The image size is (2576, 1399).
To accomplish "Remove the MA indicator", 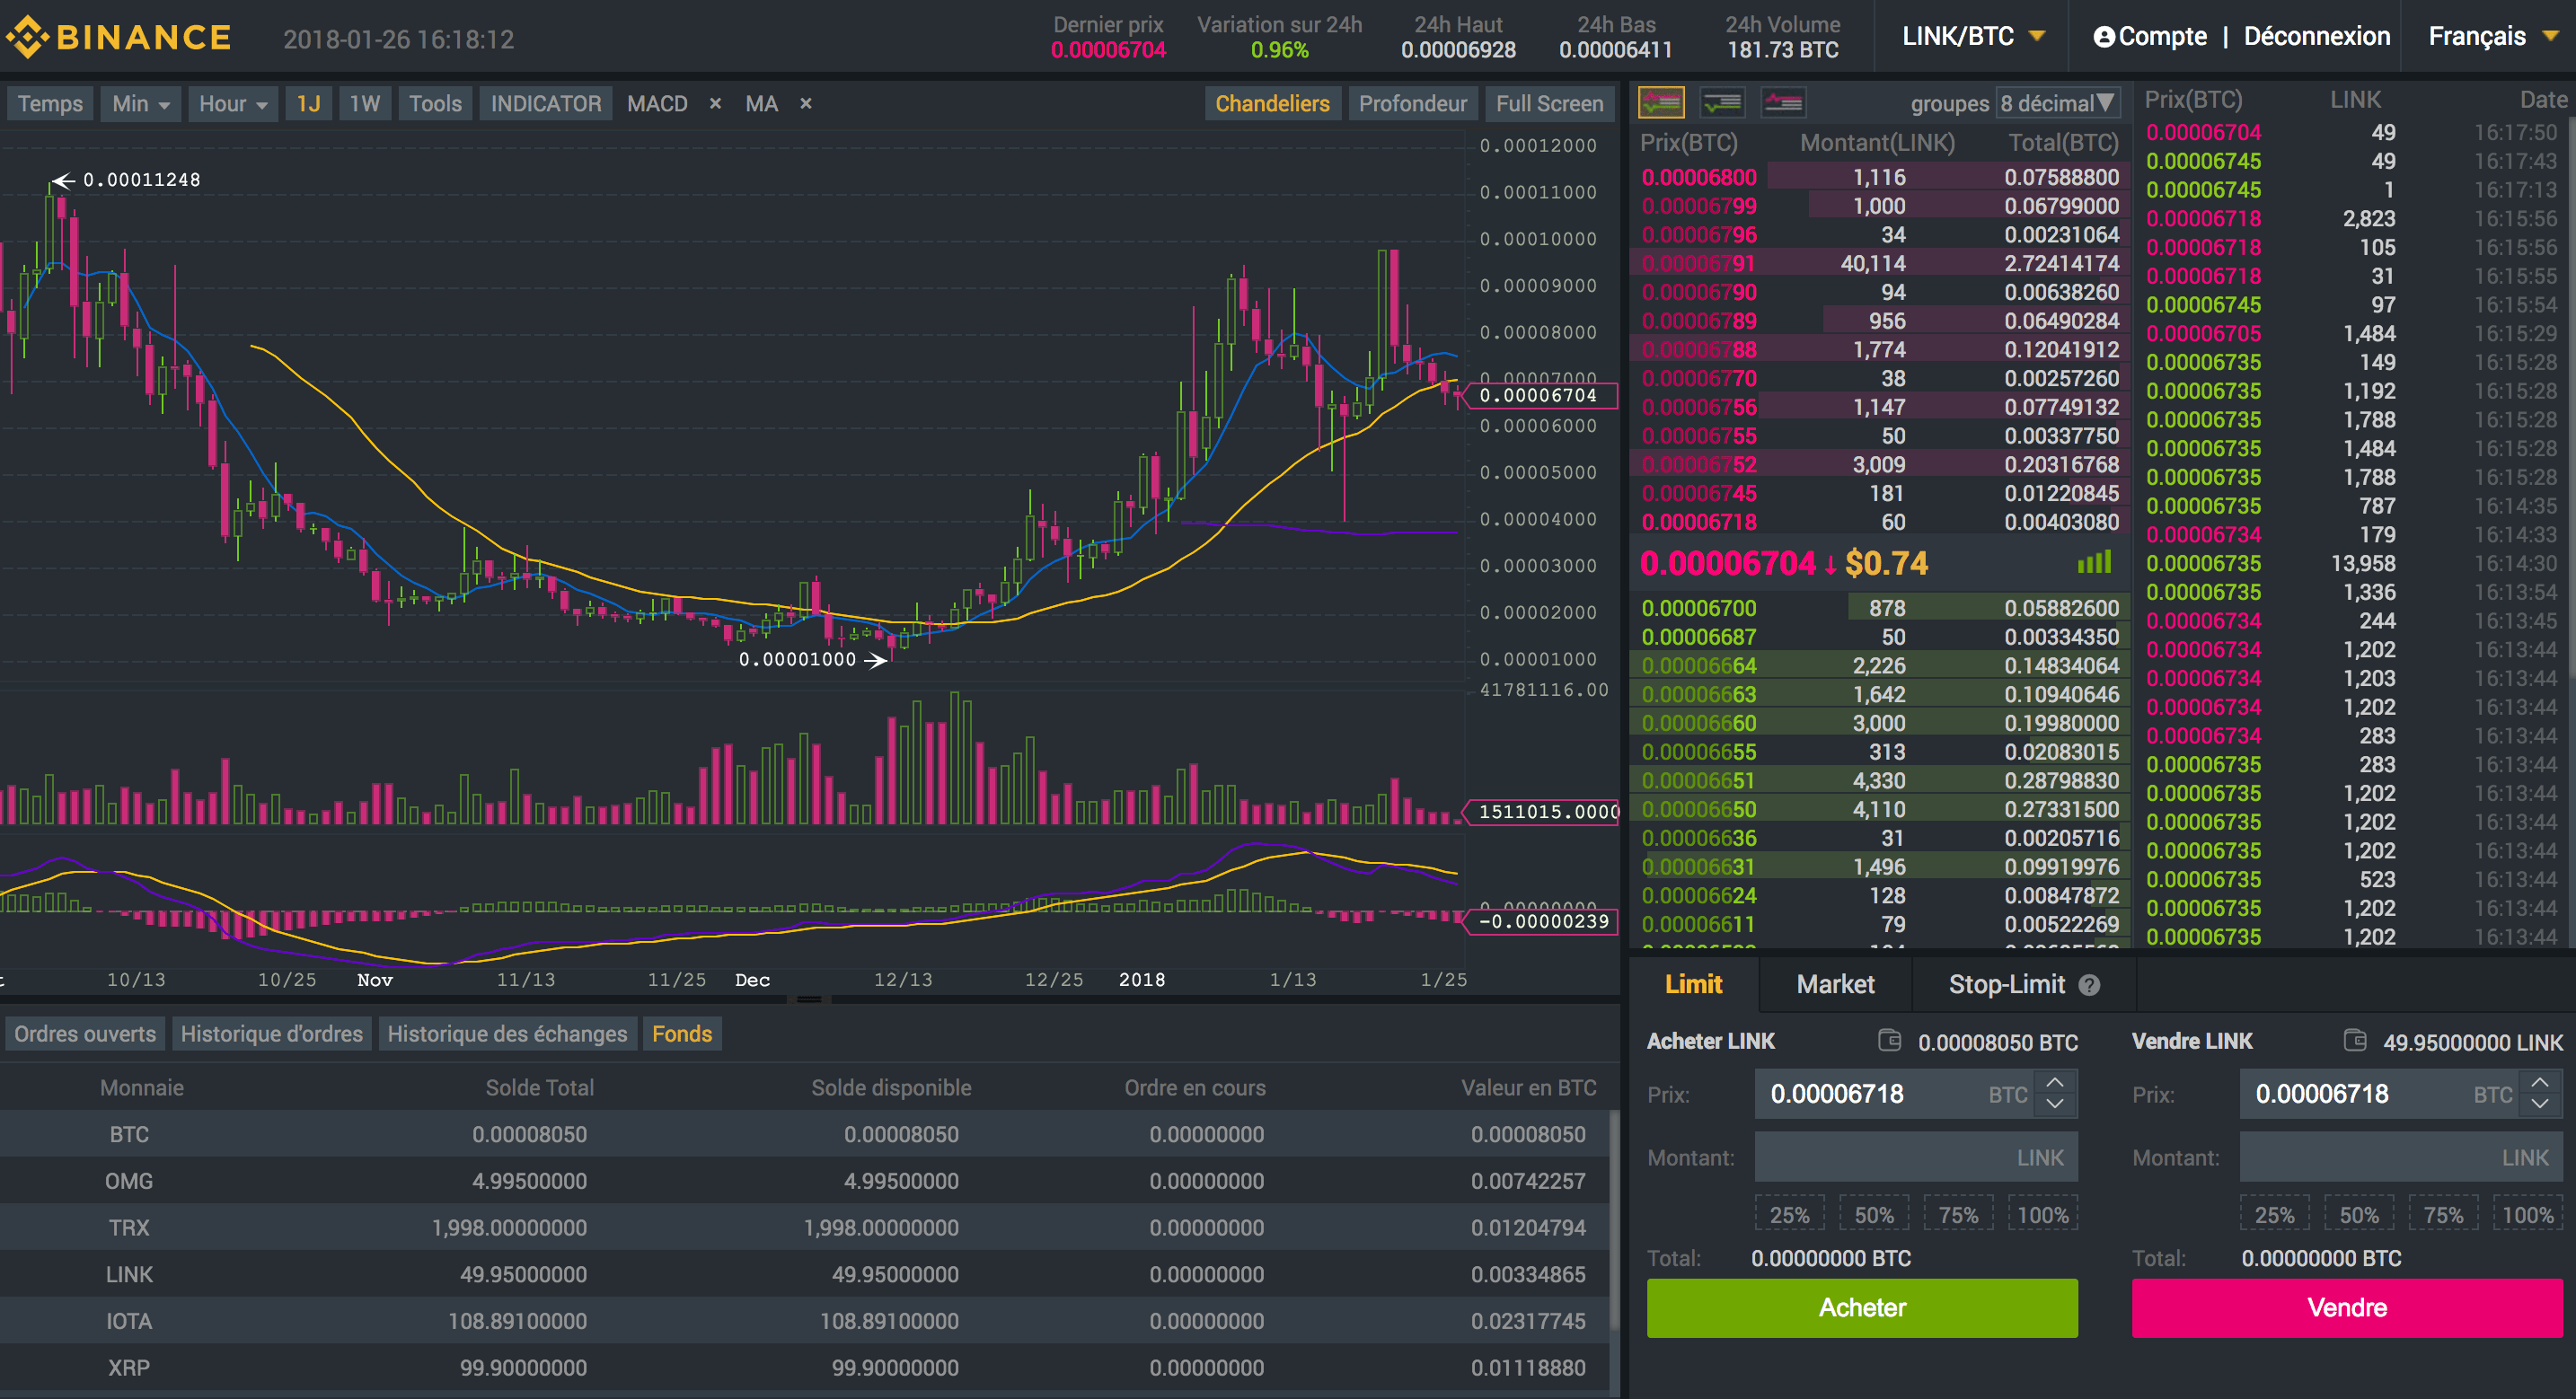I will 805,103.
